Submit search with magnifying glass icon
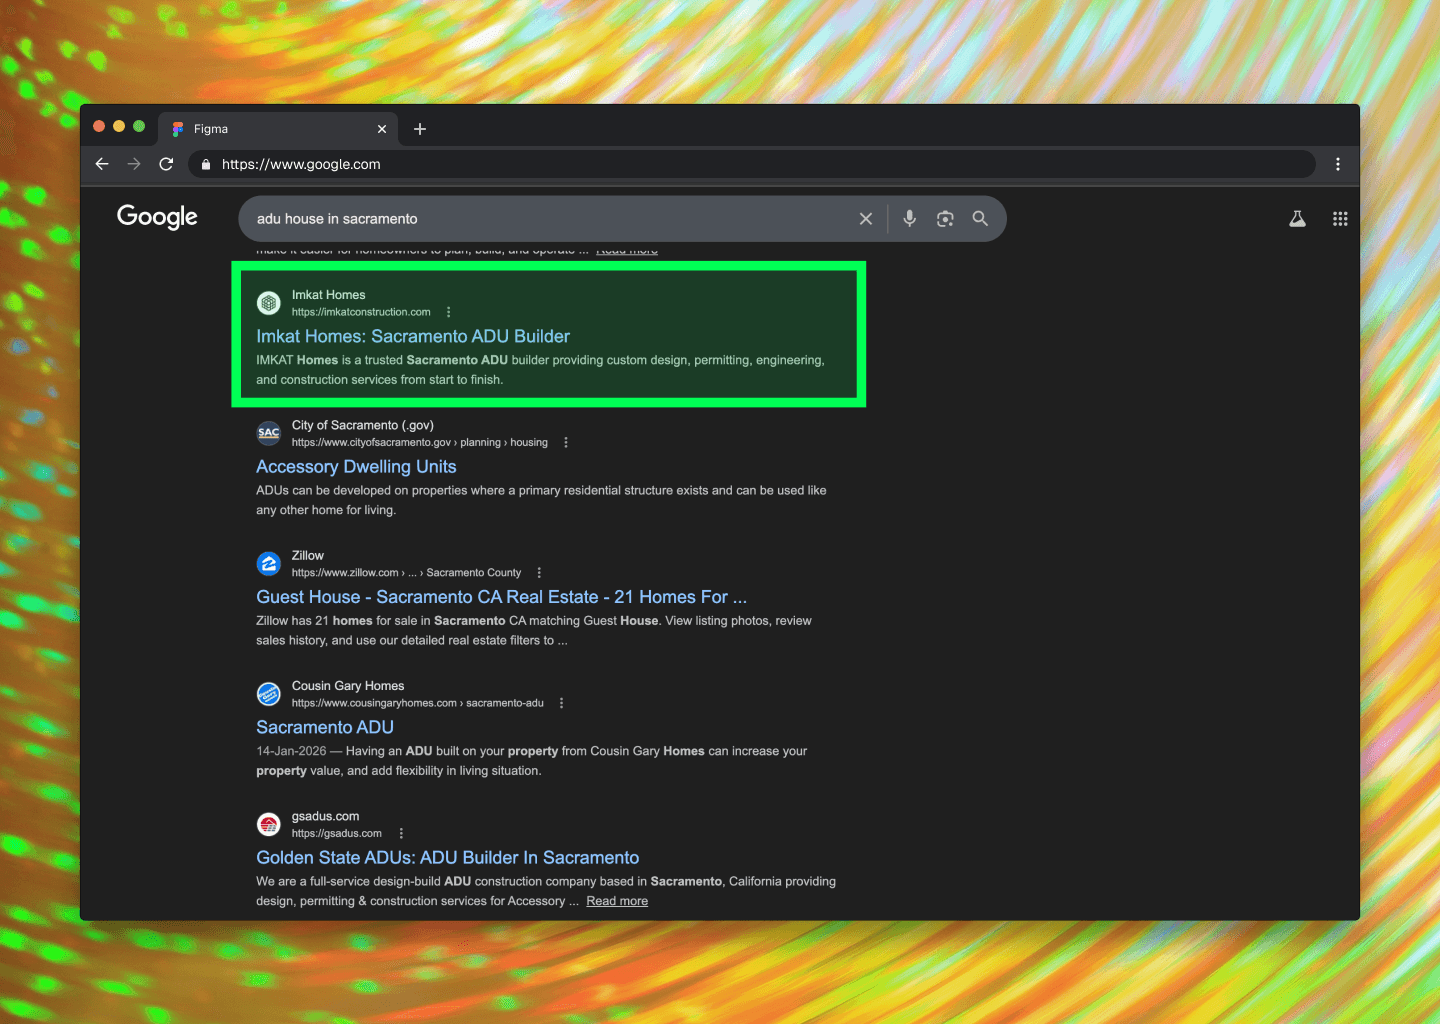 (980, 218)
